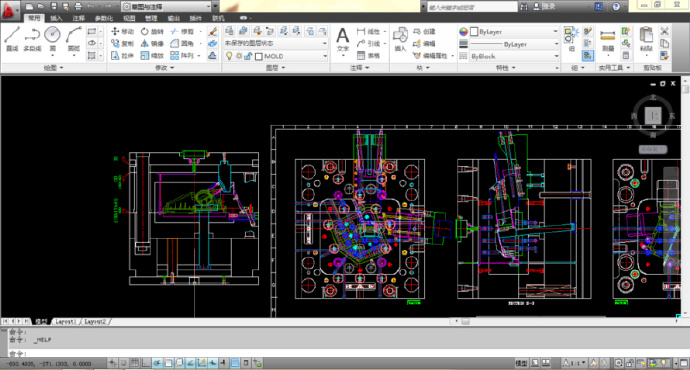690x370 pixels.
Task: Click the Table (表格) tool
Action: pos(368,55)
